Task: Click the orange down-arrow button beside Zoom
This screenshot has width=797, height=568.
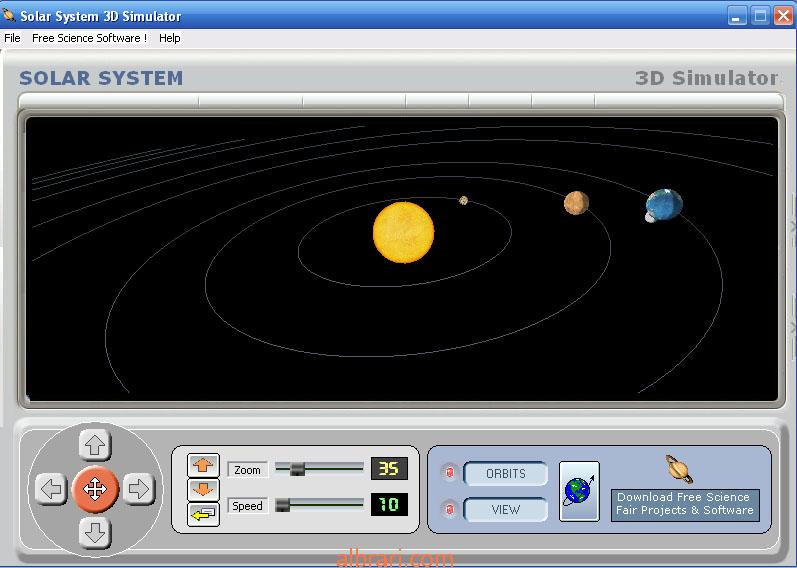Action: [x=203, y=490]
